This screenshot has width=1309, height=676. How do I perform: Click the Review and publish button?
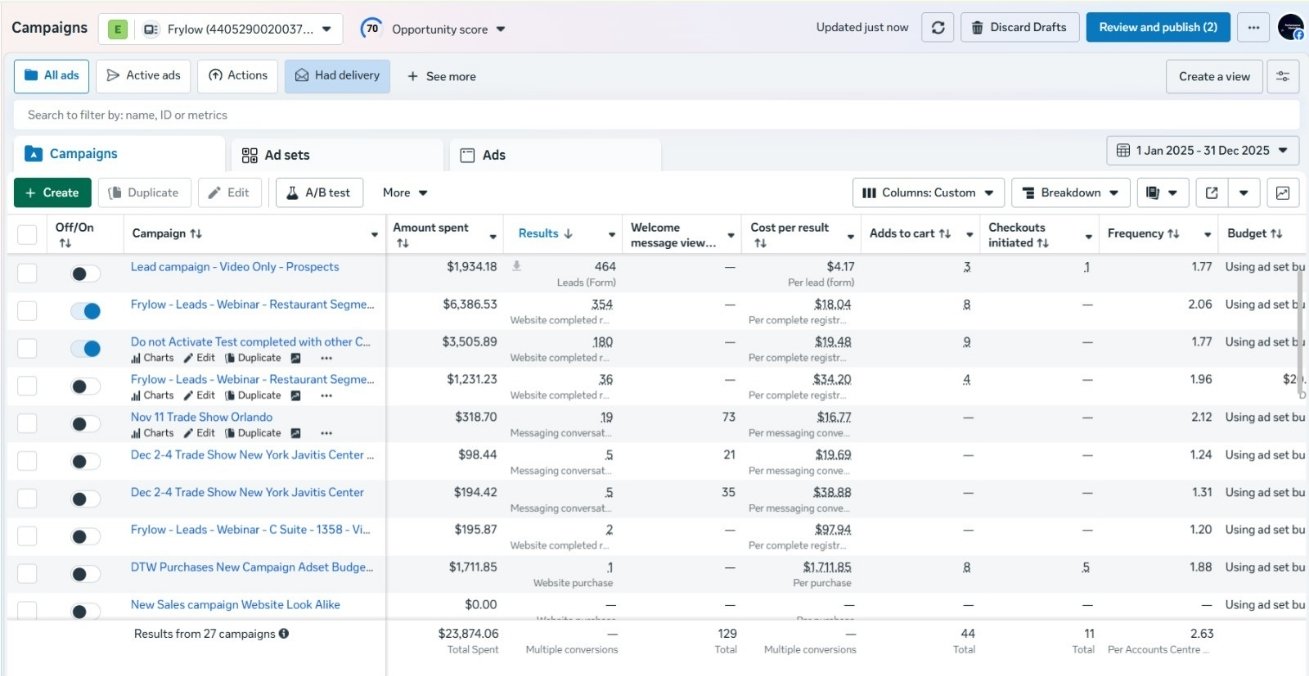(x=1157, y=28)
